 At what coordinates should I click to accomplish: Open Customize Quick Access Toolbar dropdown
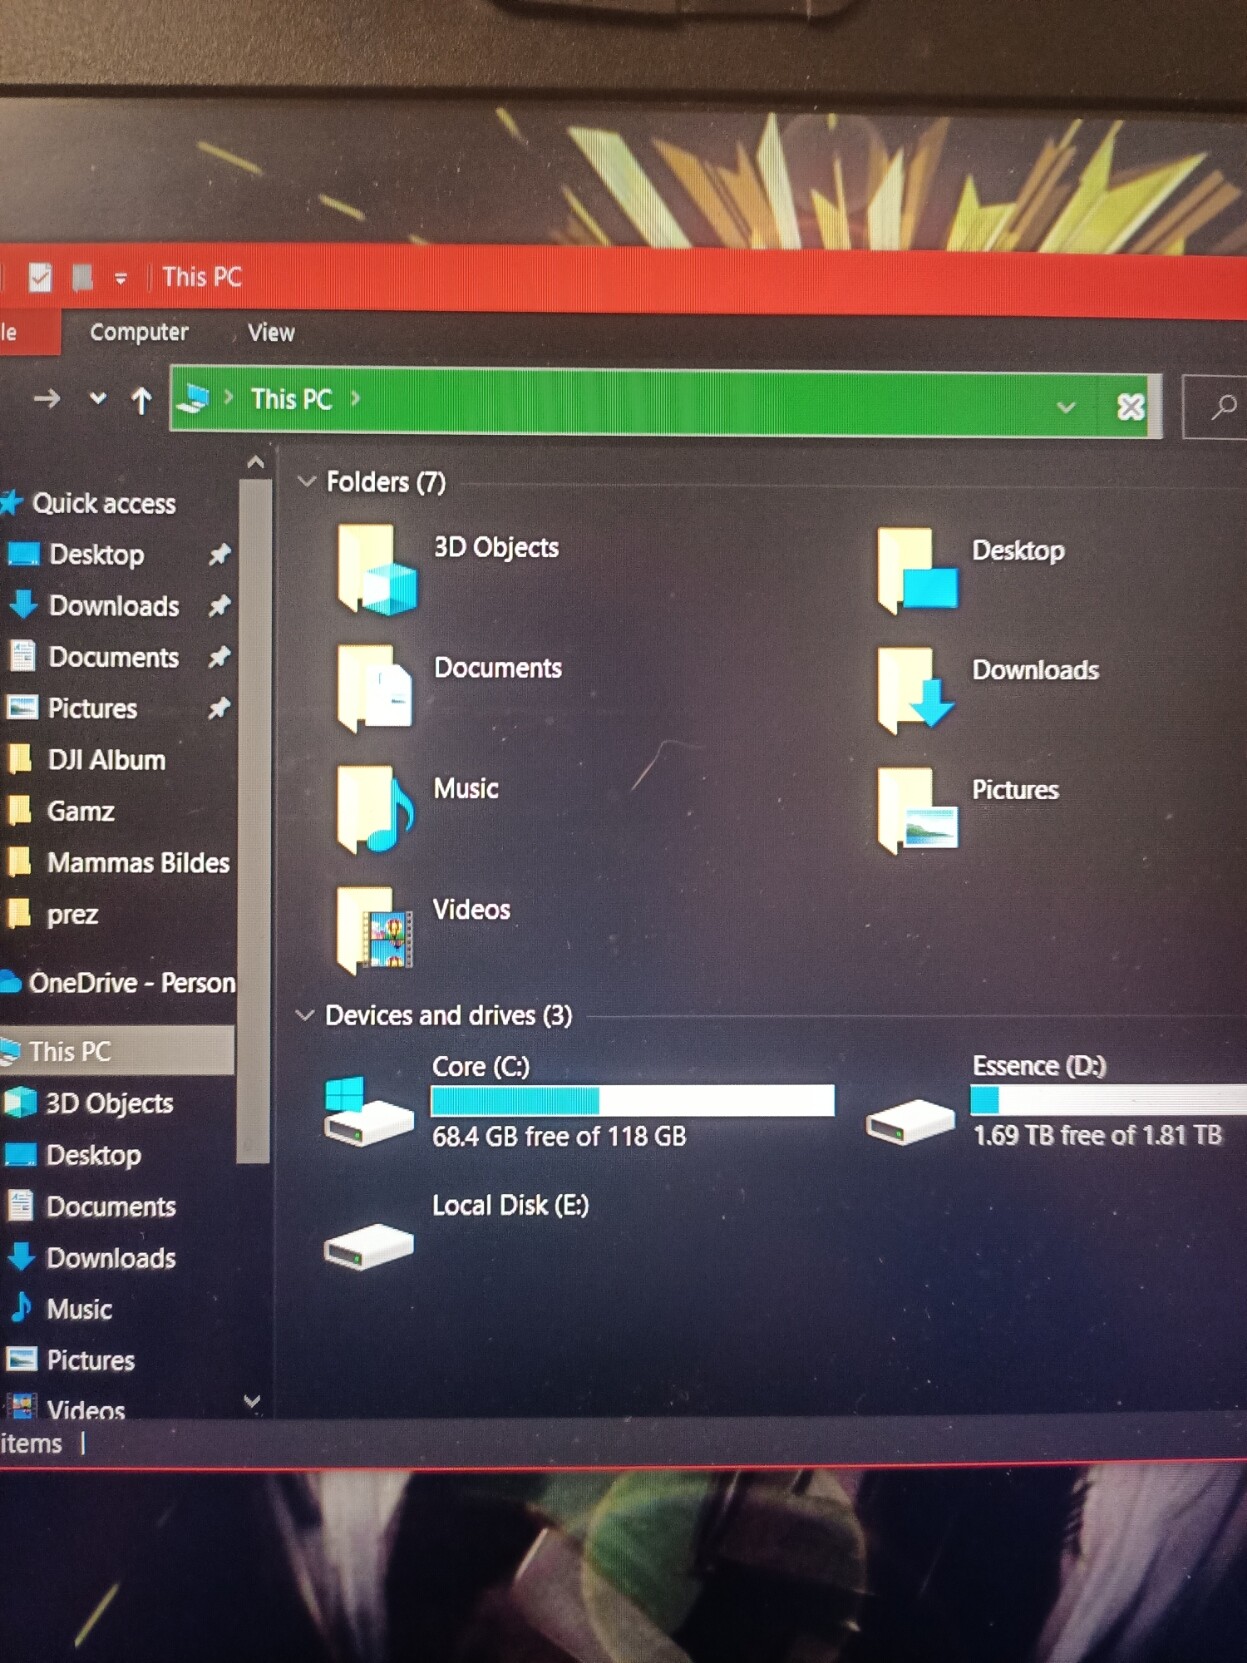[121, 279]
